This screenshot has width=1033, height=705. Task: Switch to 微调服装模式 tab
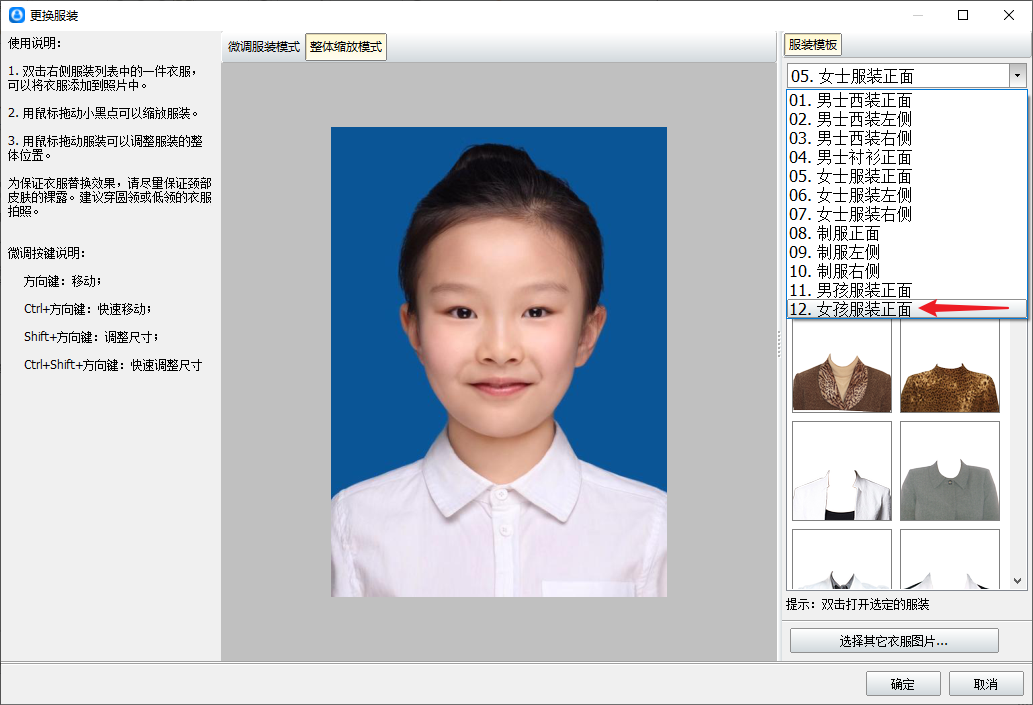tap(264, 47)
